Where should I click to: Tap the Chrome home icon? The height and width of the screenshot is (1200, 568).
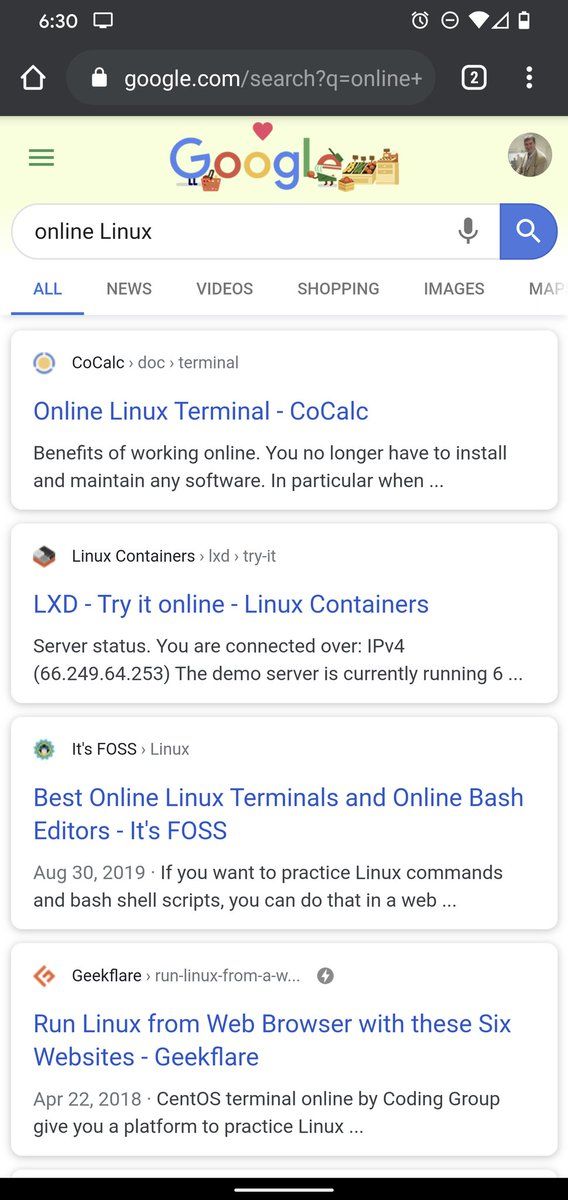coord(33,78)
